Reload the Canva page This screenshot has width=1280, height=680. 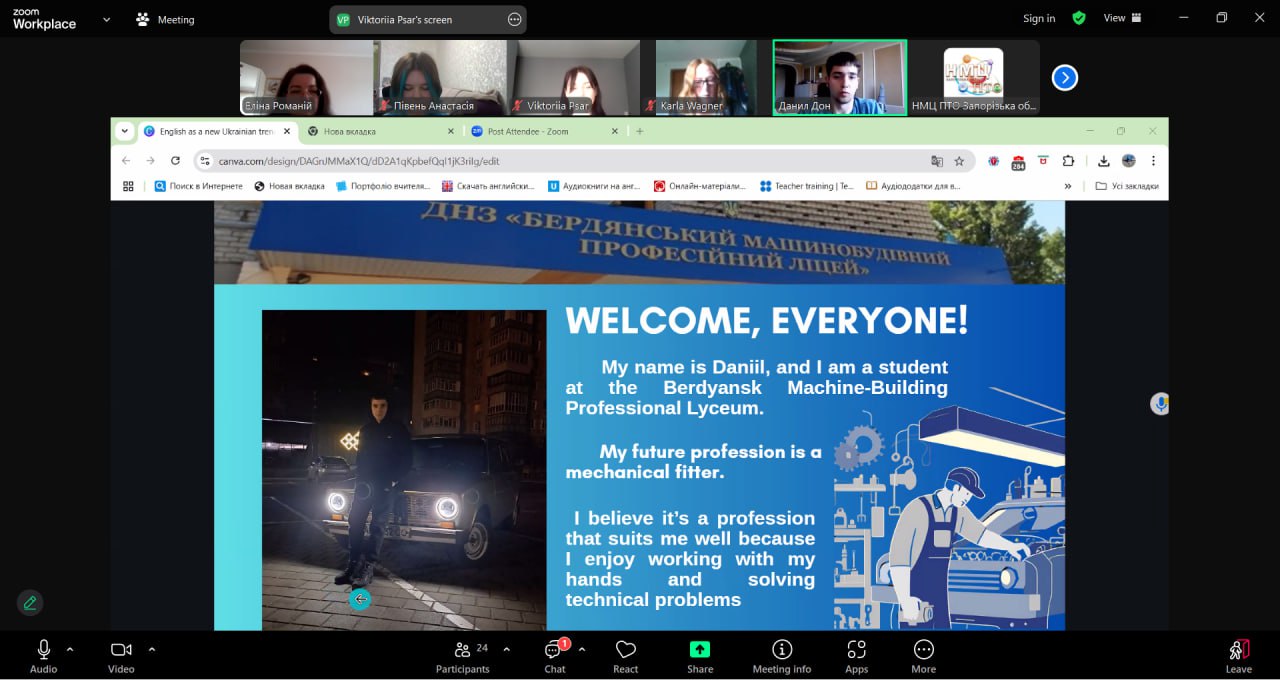click(175, 161)
